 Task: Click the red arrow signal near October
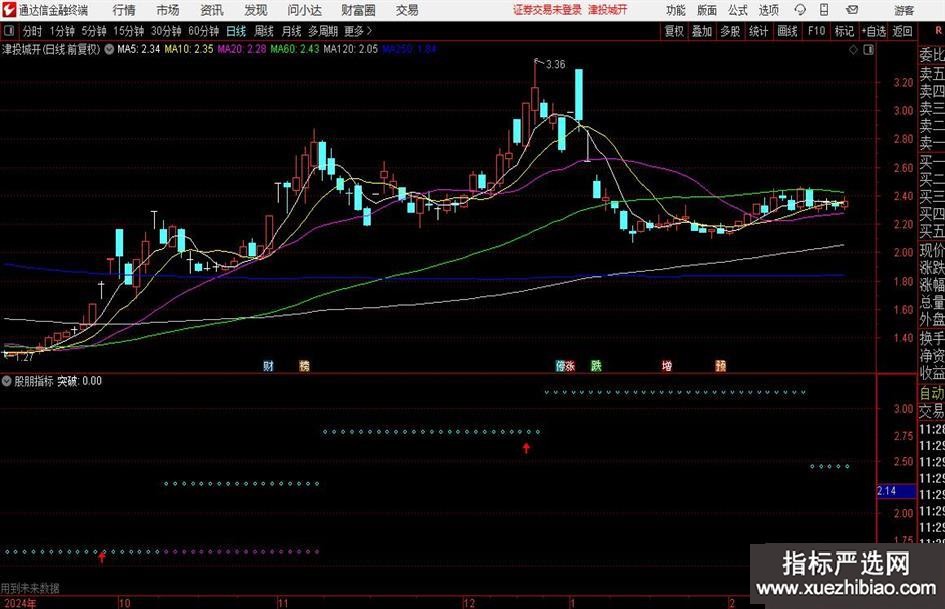[102, 557]
